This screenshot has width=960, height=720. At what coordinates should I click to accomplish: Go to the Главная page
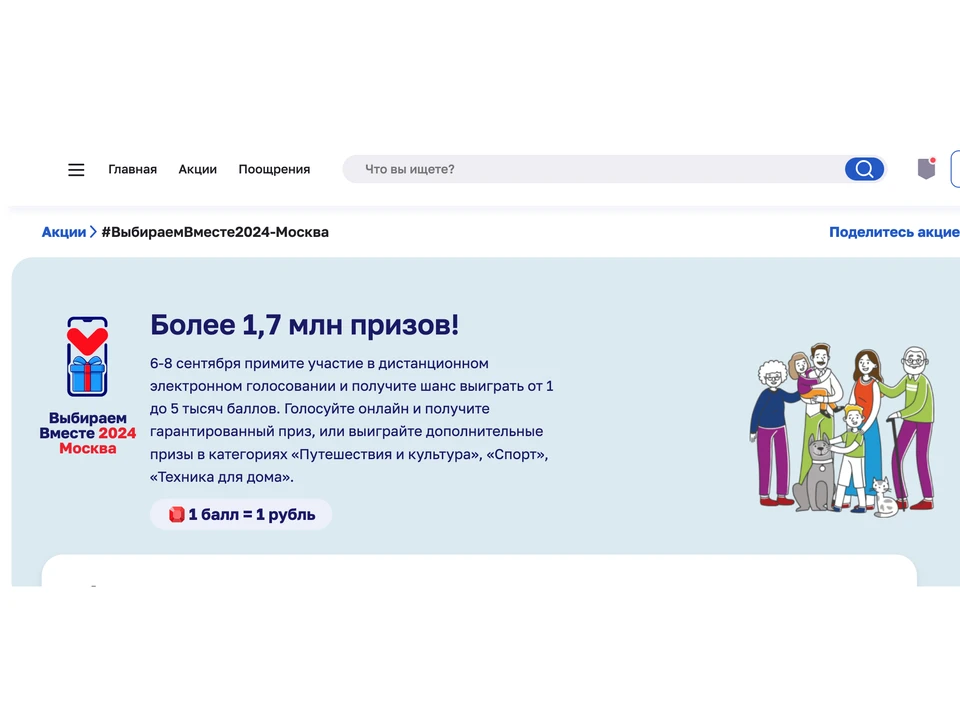(x=132, y=170)
